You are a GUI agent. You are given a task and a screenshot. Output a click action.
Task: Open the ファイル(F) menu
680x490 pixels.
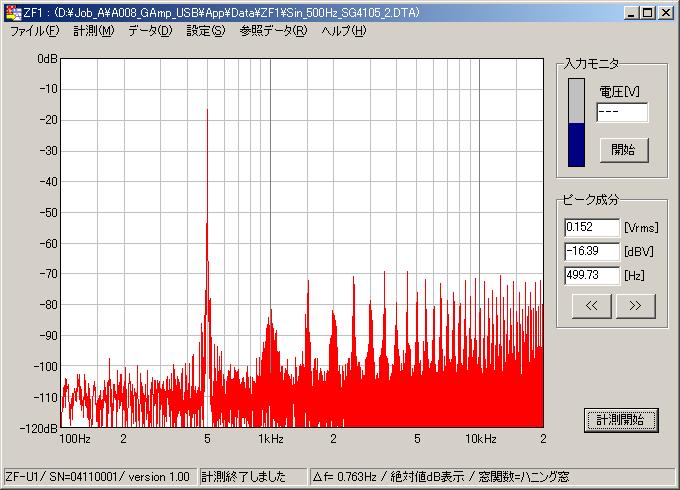coord(34,31)
